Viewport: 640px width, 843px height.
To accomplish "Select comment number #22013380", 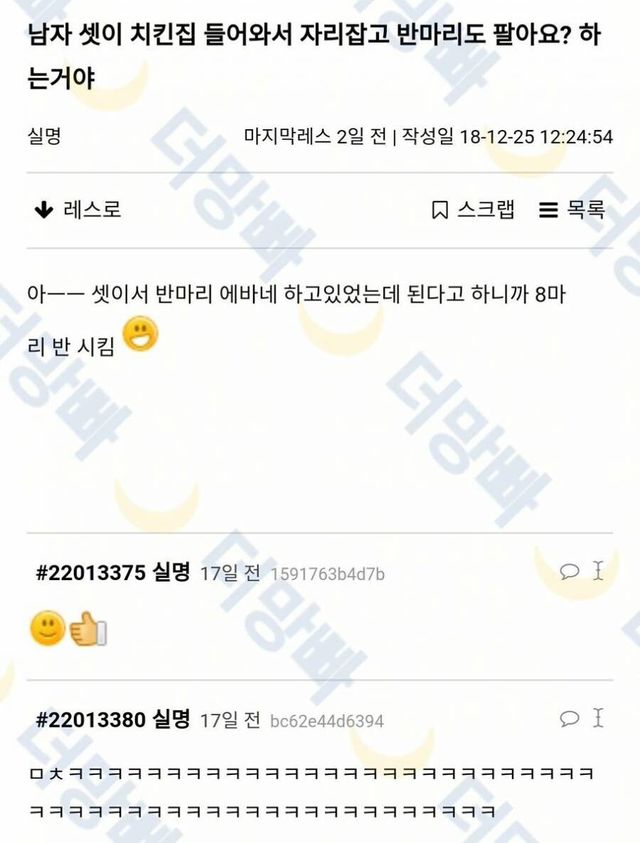I will pyautogui.click(x=91, y=720).
